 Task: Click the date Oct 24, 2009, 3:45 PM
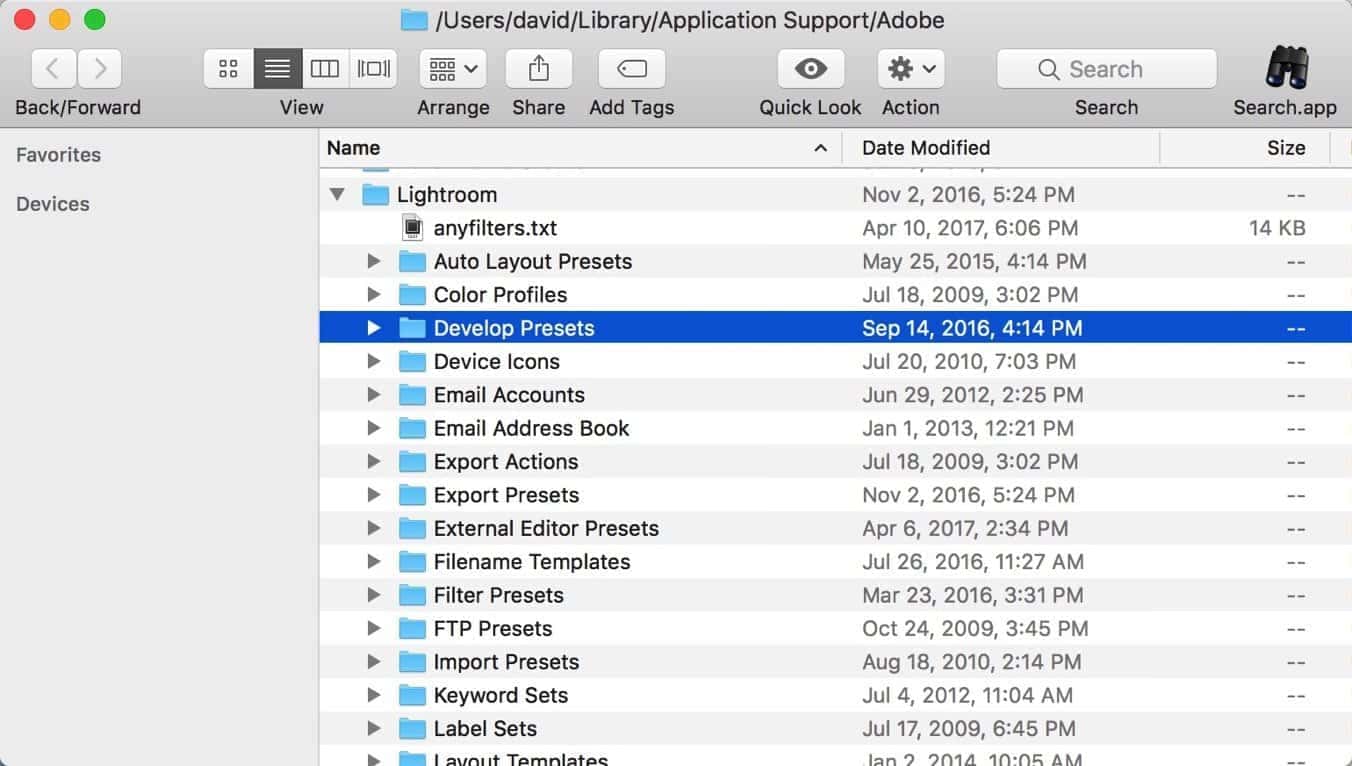975,629
